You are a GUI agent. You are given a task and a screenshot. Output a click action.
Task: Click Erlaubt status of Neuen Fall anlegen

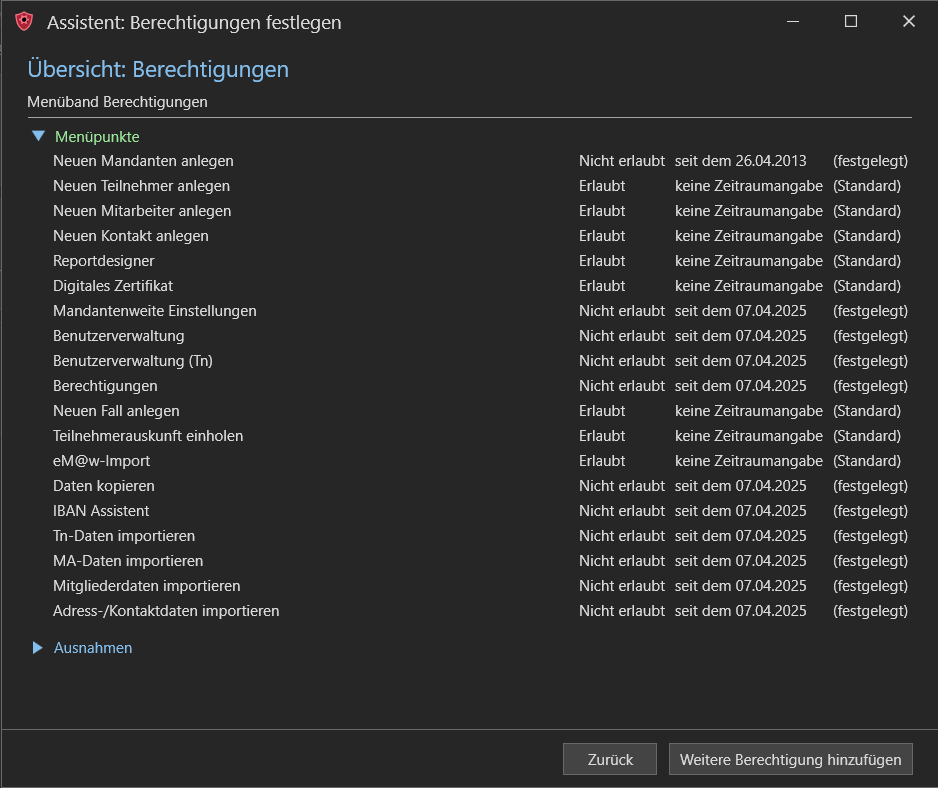pyautogui.click(x=602, y=411)
